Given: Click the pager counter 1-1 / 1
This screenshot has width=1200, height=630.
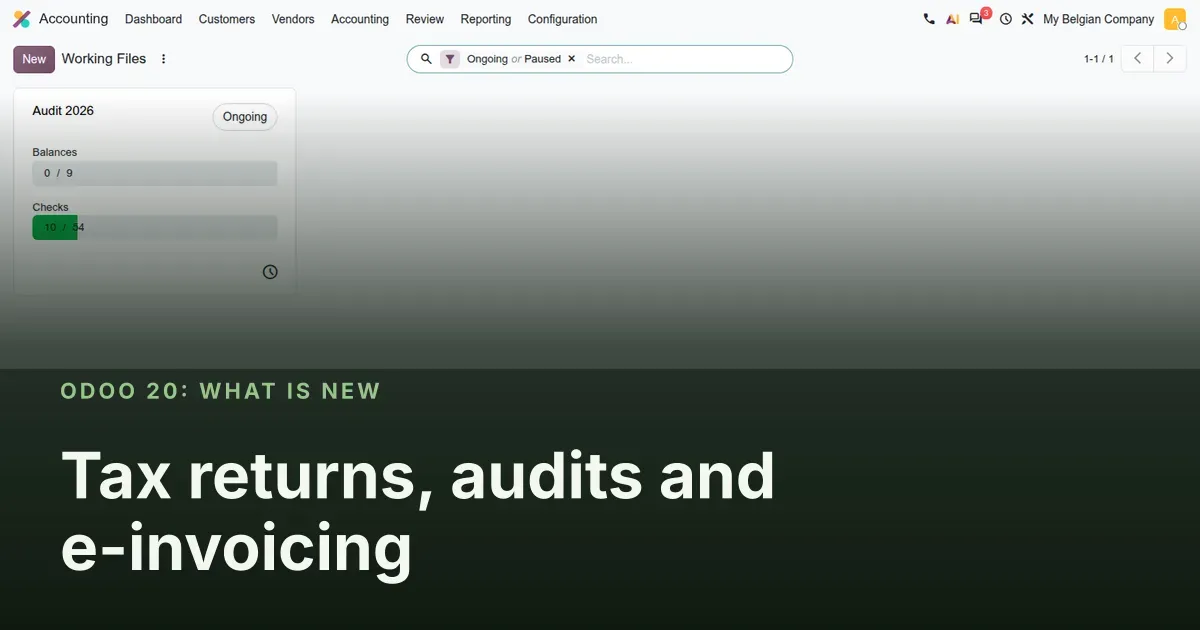Looking at the screenshot, I should [x=1099, y=59].
